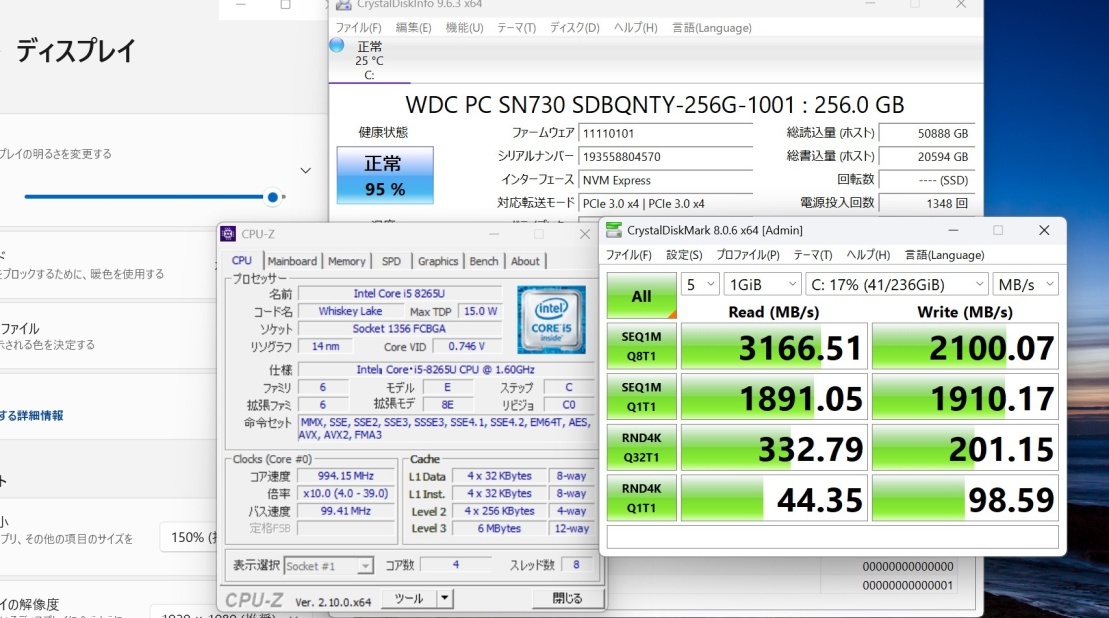Viewport: 1109px width, 618px height.
Task: Click the blue health status circle for drive C:
Action: 337,45
